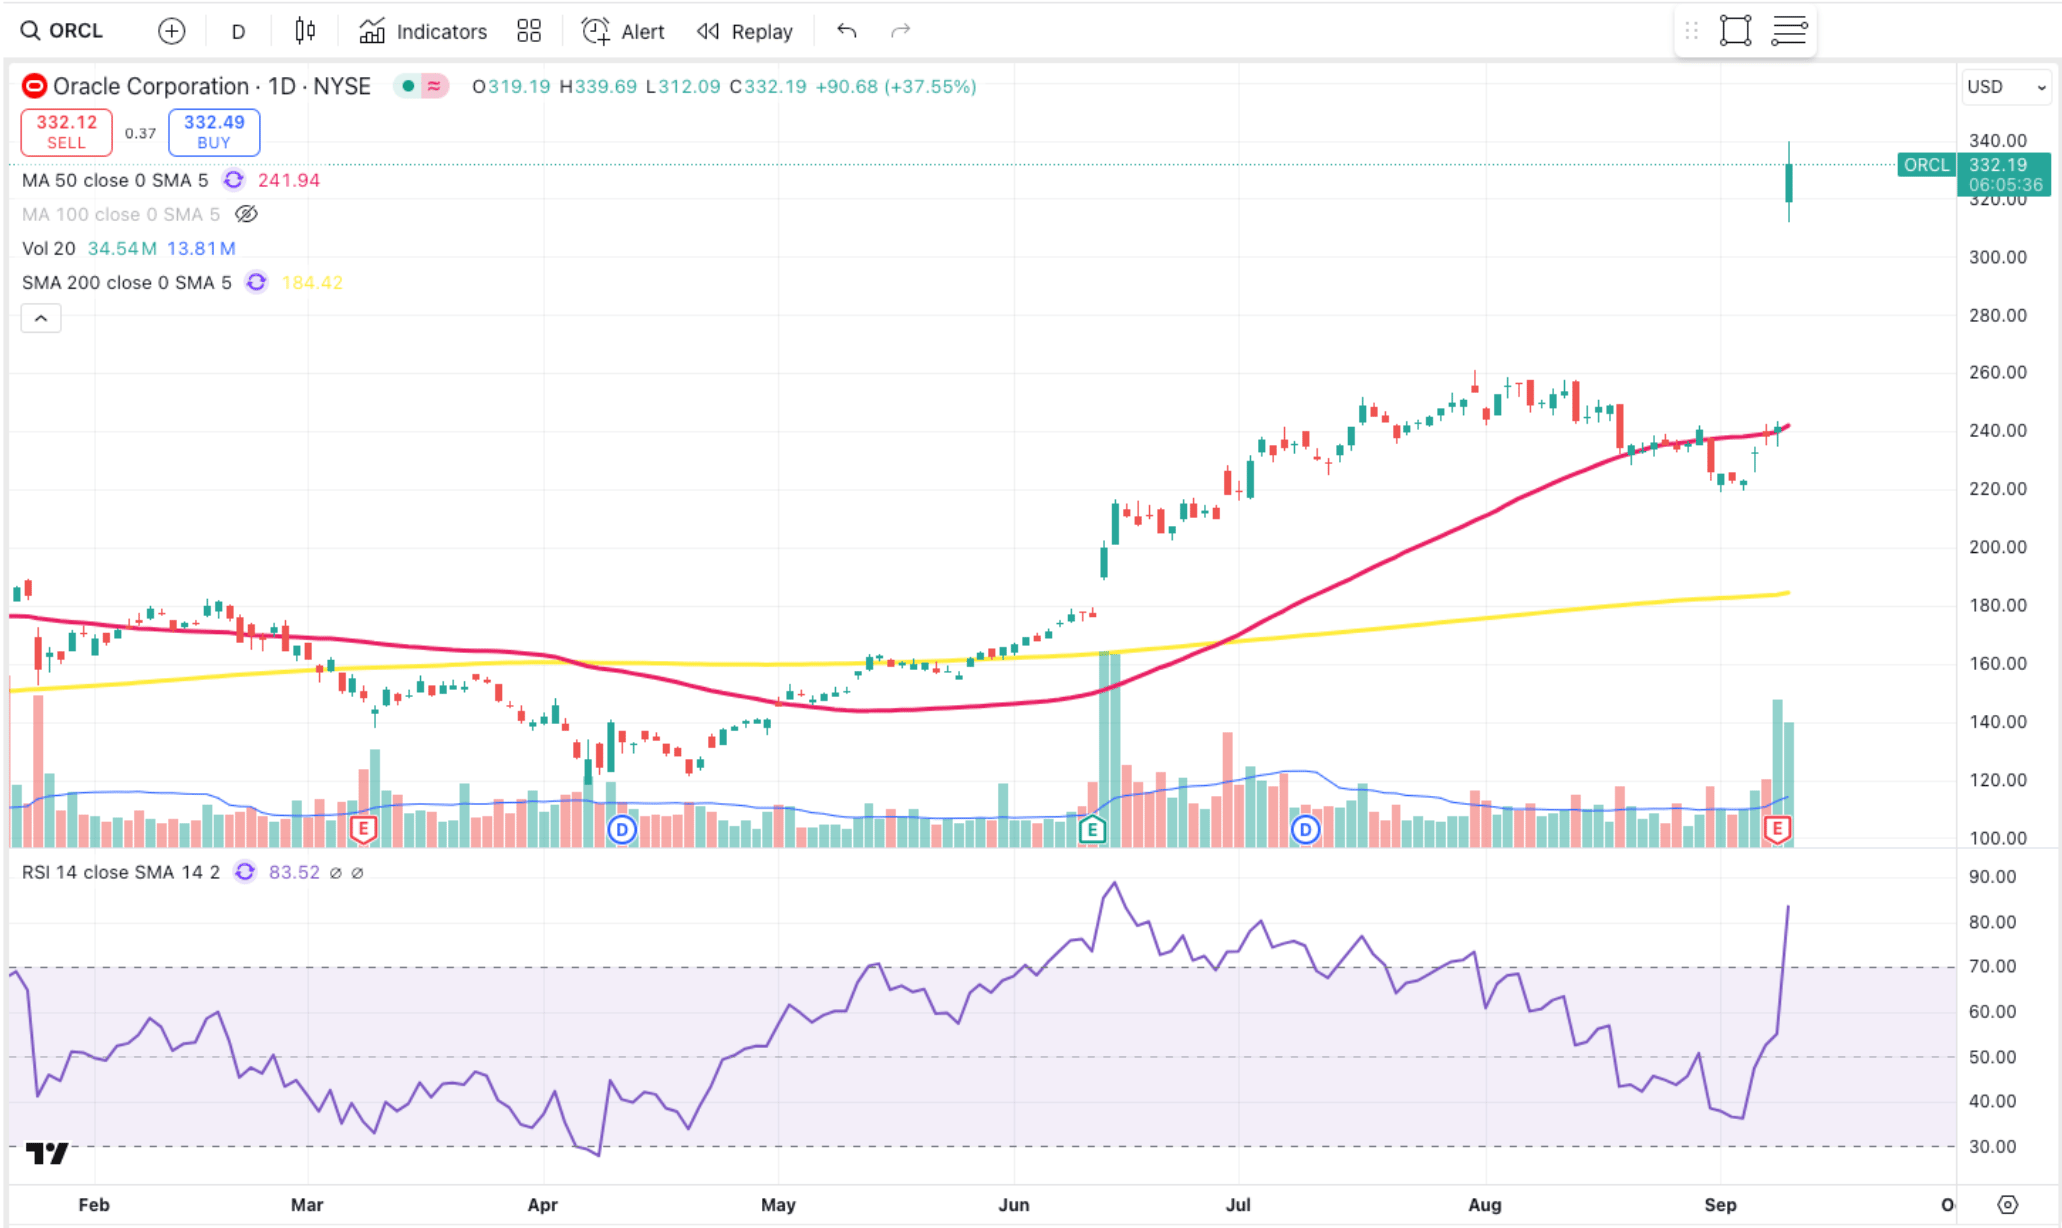This screenshot has height=1228, width=2062.
Task: Click the MA 50 refresh status icon
Action: click(x=233, y=180)
